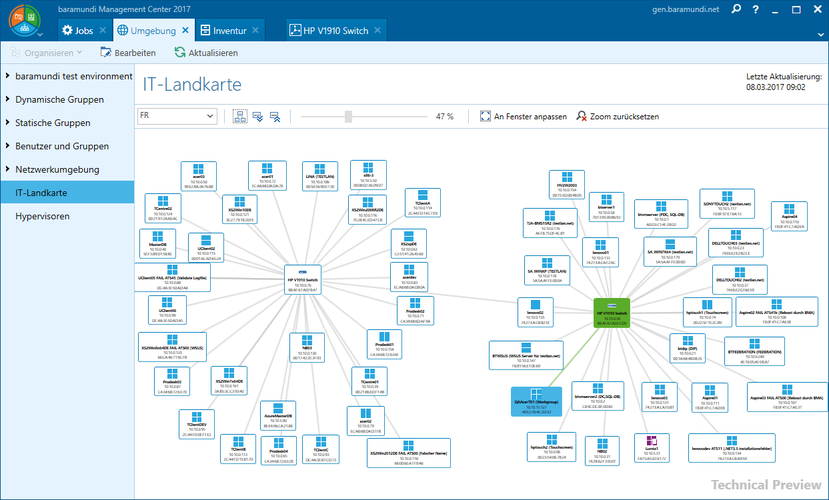Select the acer03 computer node
829x500 pixels.
tap(198, 176)
